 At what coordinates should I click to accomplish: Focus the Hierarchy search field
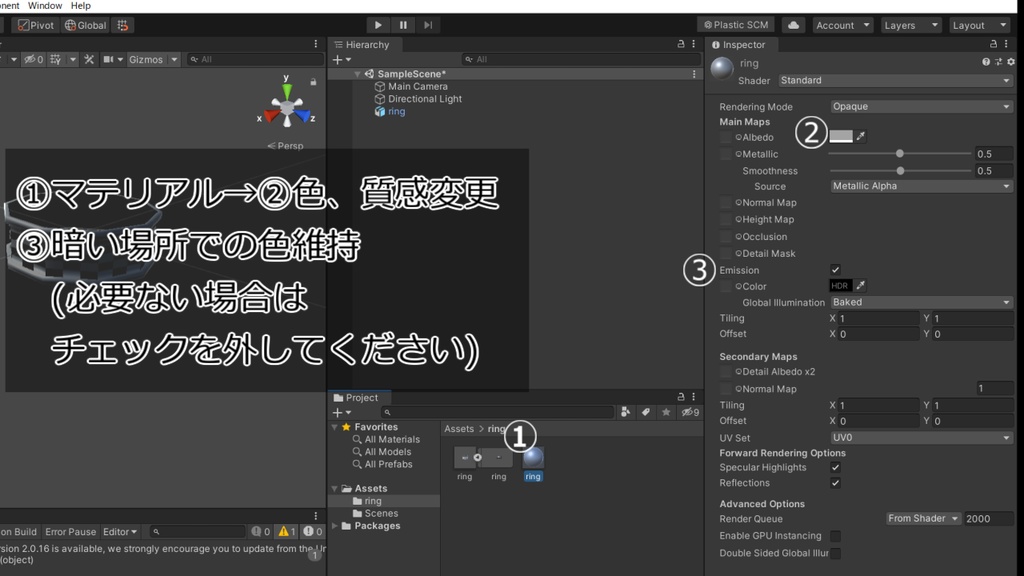point(581,59)
